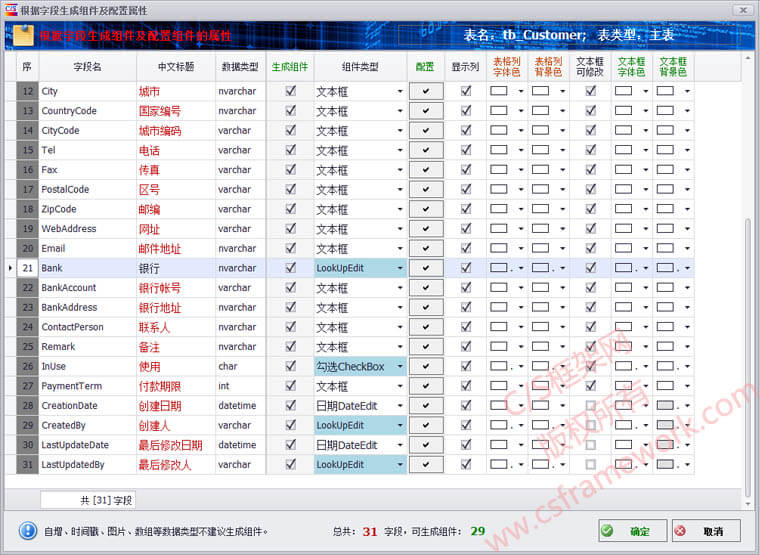This screenshot has height=555, width=760.
Task: Open the component type dropdown for Bank
Action: pos(400,268)
